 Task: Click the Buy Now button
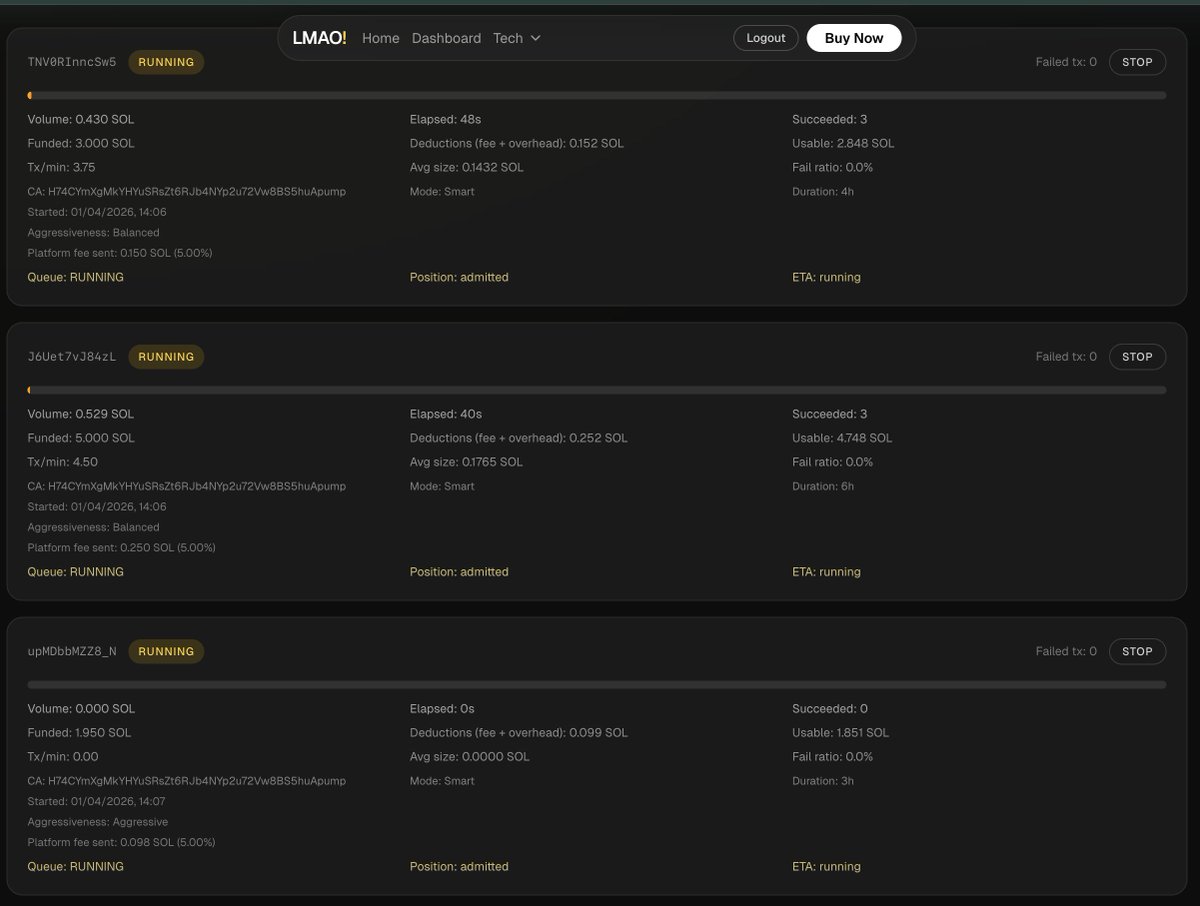click(x=854, y=38)
